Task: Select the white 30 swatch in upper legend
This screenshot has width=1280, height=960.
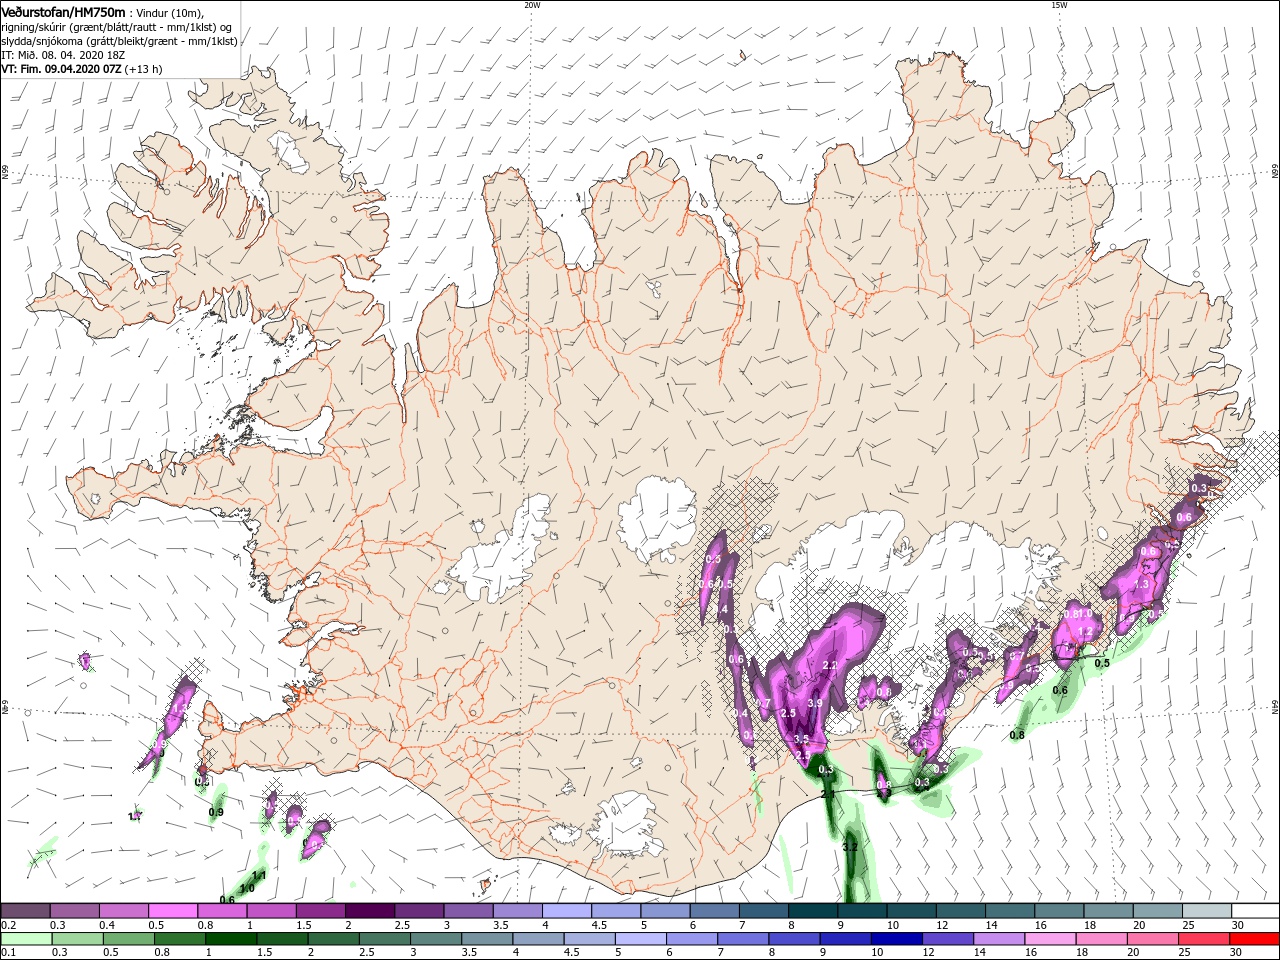Action: tap(1254, 911)
